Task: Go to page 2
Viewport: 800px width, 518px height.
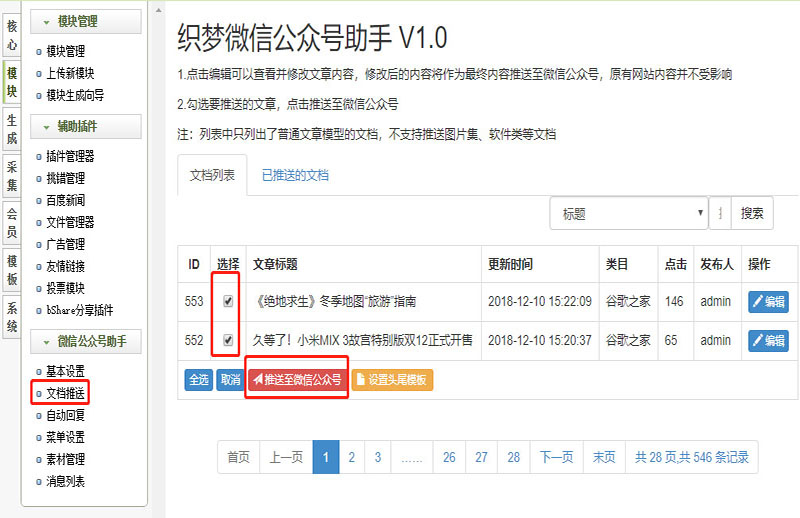Action: click(x=352, y=457)
